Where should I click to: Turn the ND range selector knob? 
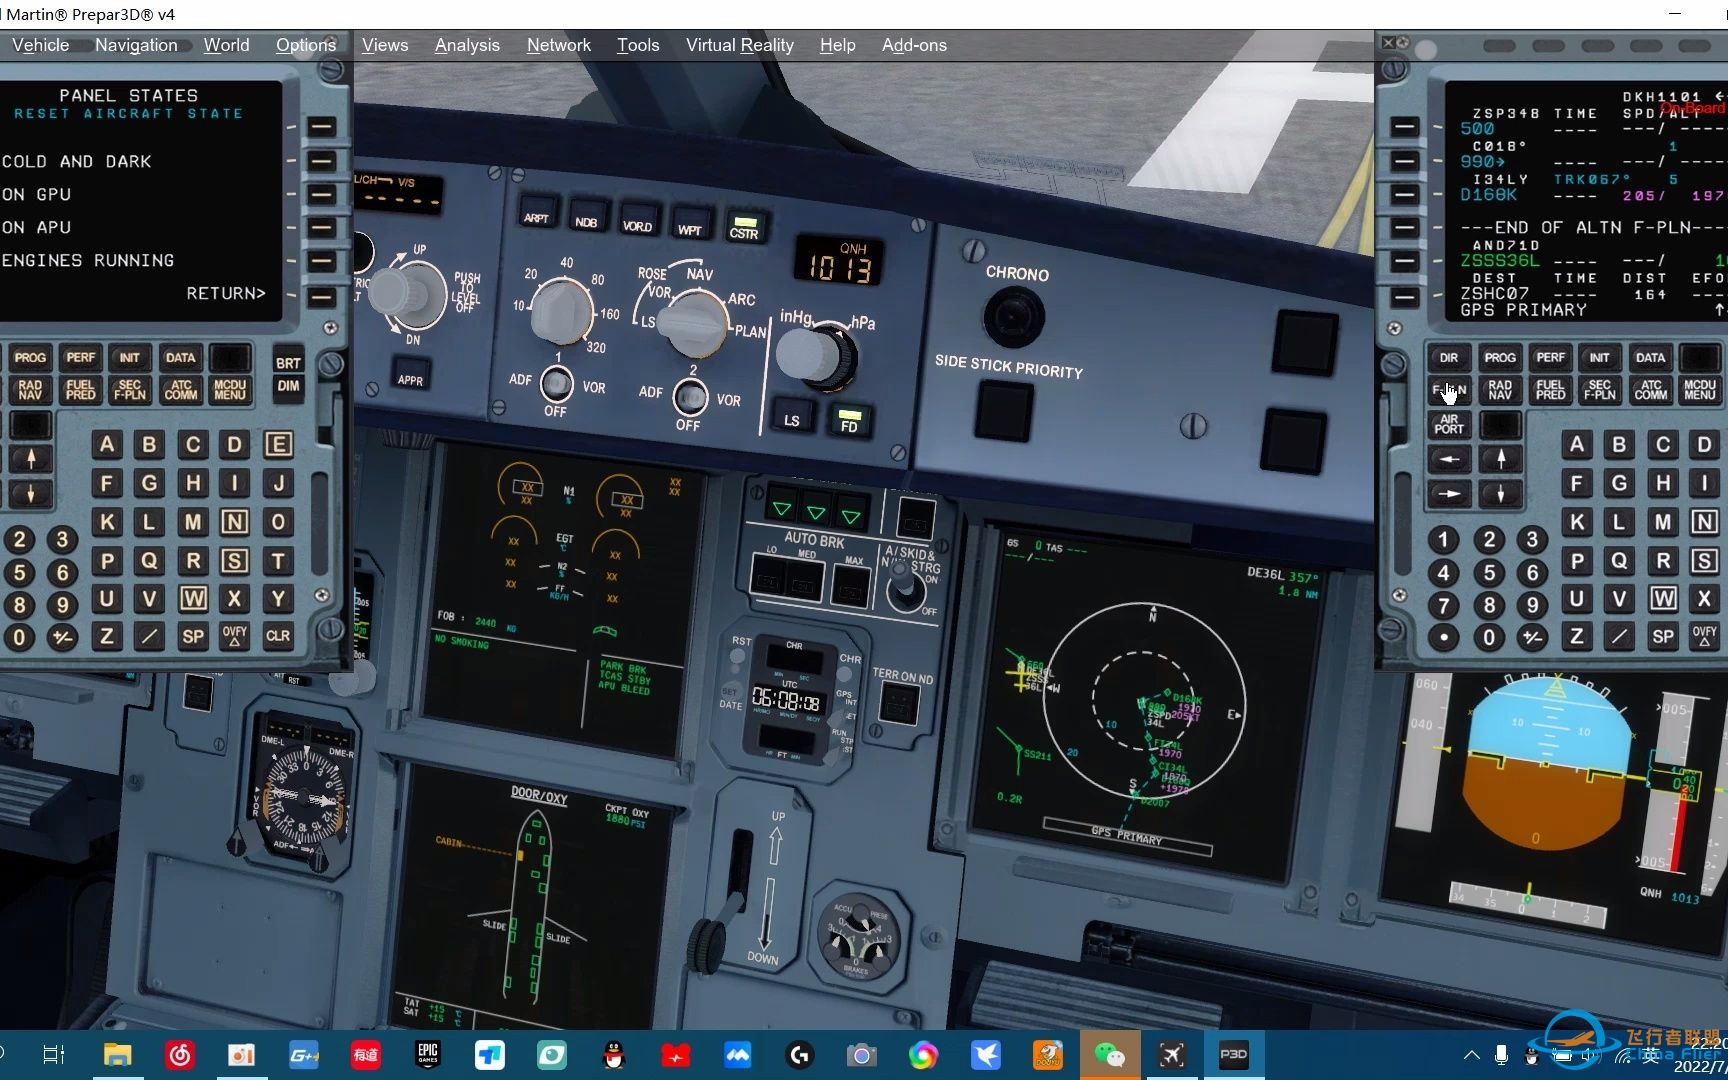(563, 311)
